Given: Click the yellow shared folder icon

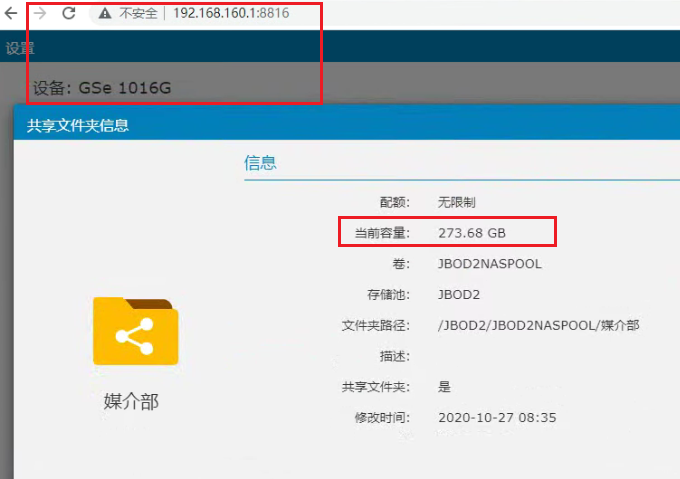Looking at the screenshot, I should coord(135,331).
